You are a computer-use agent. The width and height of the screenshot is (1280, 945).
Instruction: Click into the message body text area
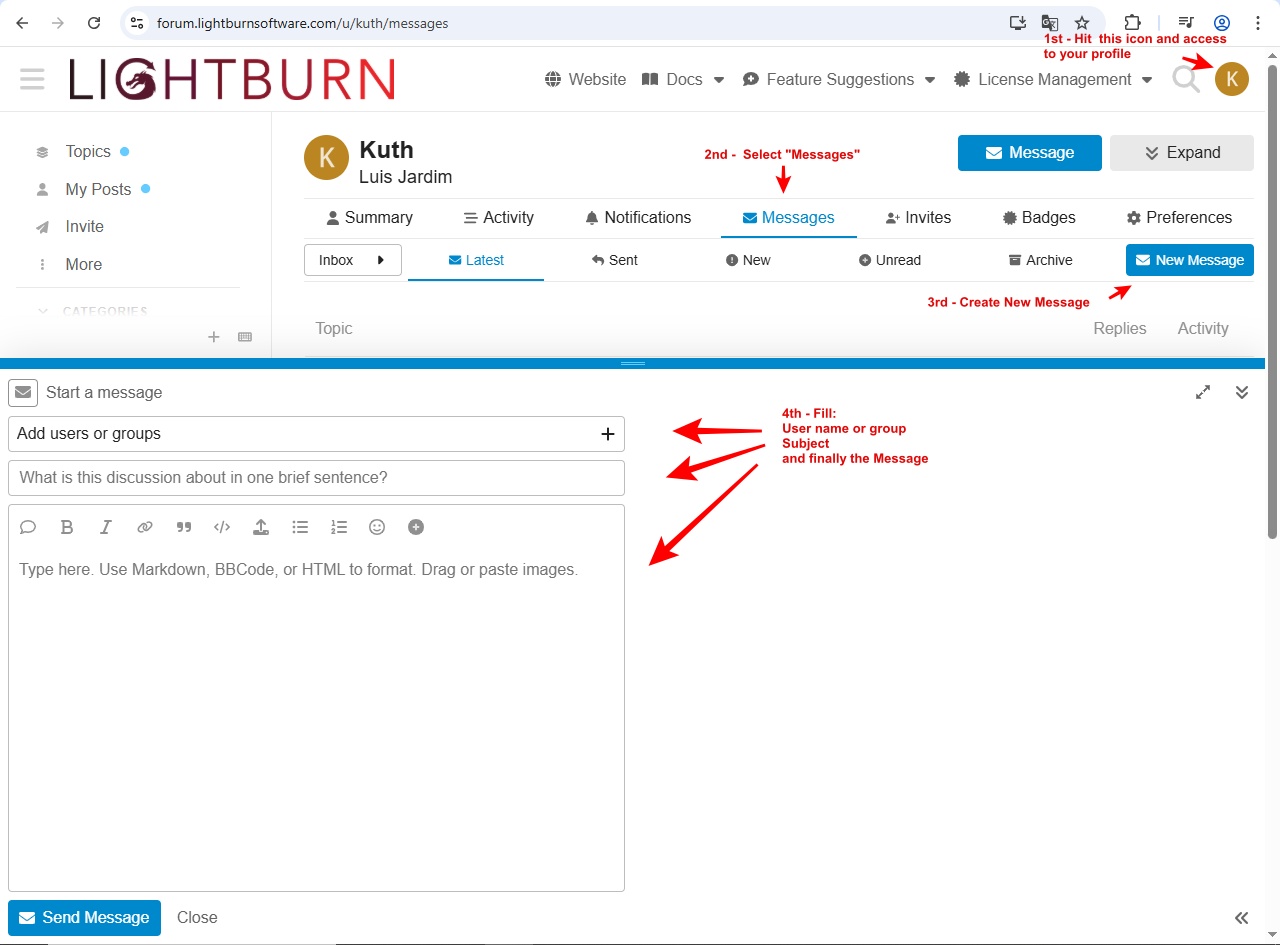(316, 718)
